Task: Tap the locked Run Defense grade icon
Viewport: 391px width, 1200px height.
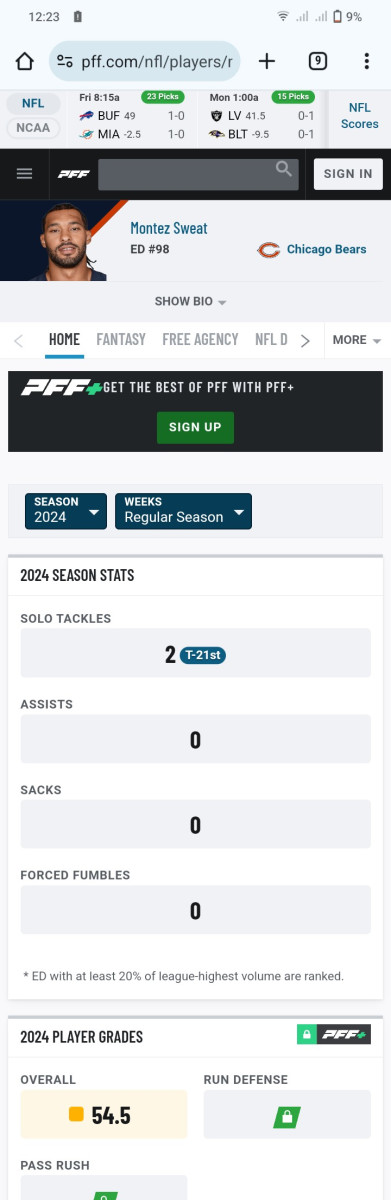Action: [287, 1114]
